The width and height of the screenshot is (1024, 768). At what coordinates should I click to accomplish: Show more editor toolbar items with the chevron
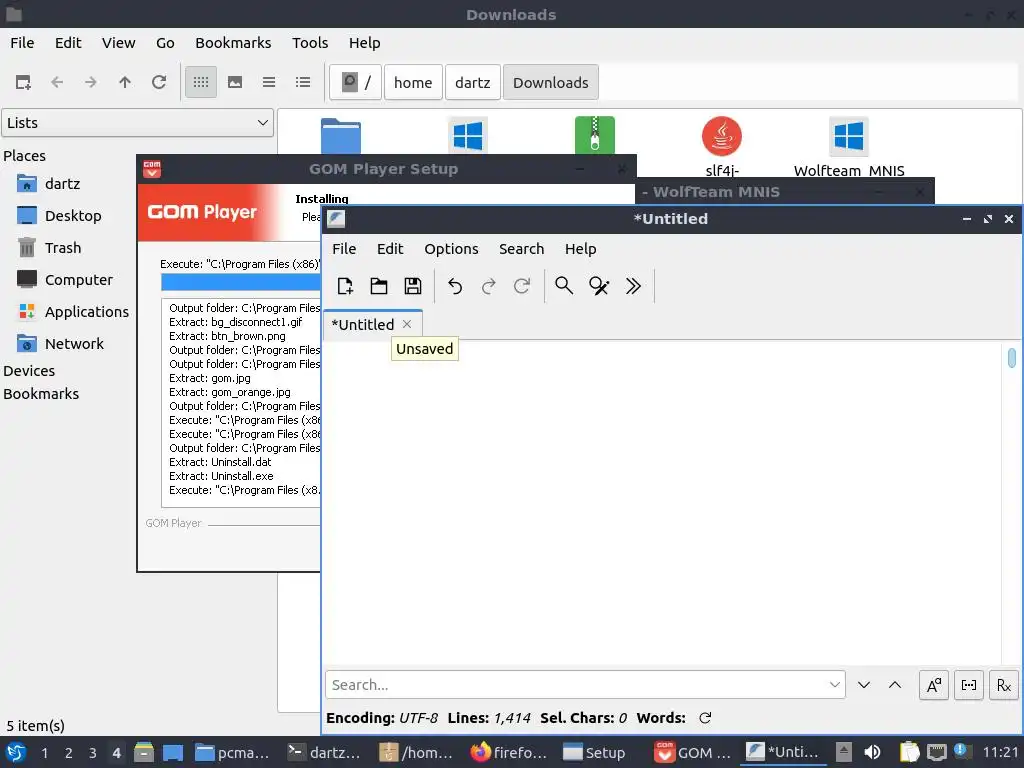[x=633, y=286]
